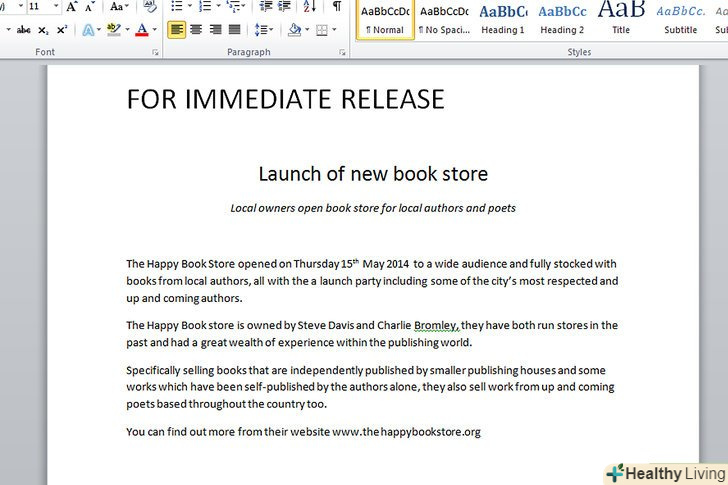The image size is (728, 485).
Task: Expand the multilevel list arrow
Action: point(244,6)
